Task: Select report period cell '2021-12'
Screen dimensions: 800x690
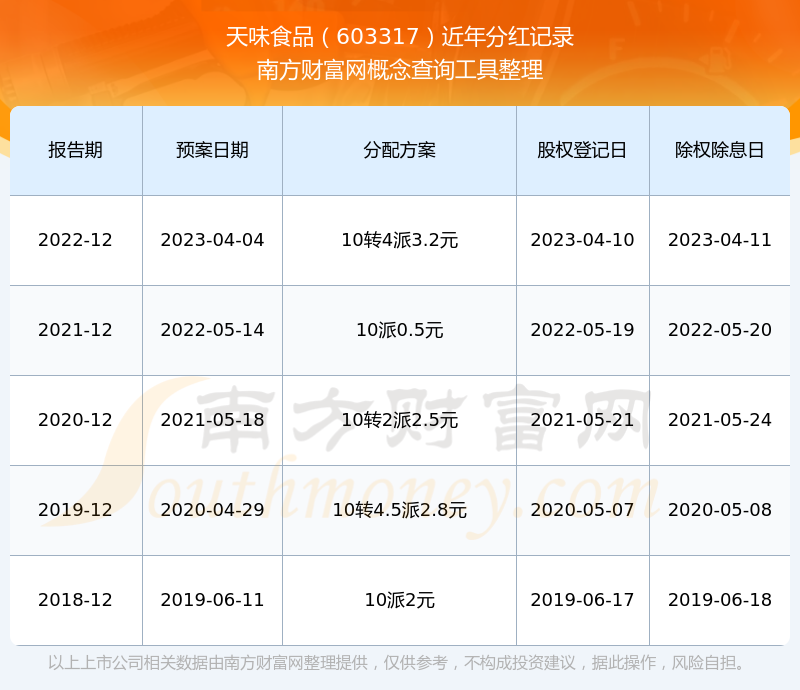Action: [x=76, y=330]
